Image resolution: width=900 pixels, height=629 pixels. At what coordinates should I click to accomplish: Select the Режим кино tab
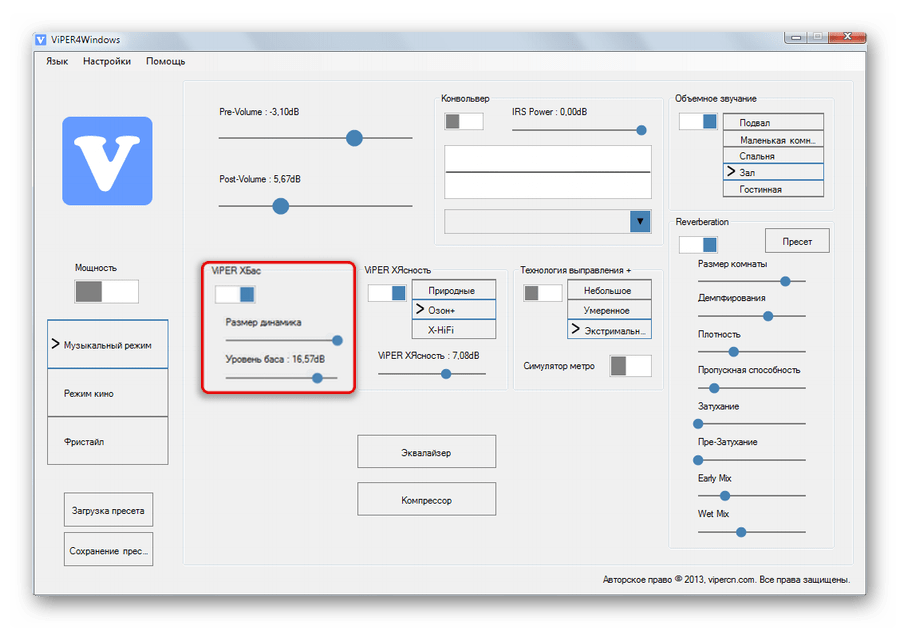pos(107,394)
